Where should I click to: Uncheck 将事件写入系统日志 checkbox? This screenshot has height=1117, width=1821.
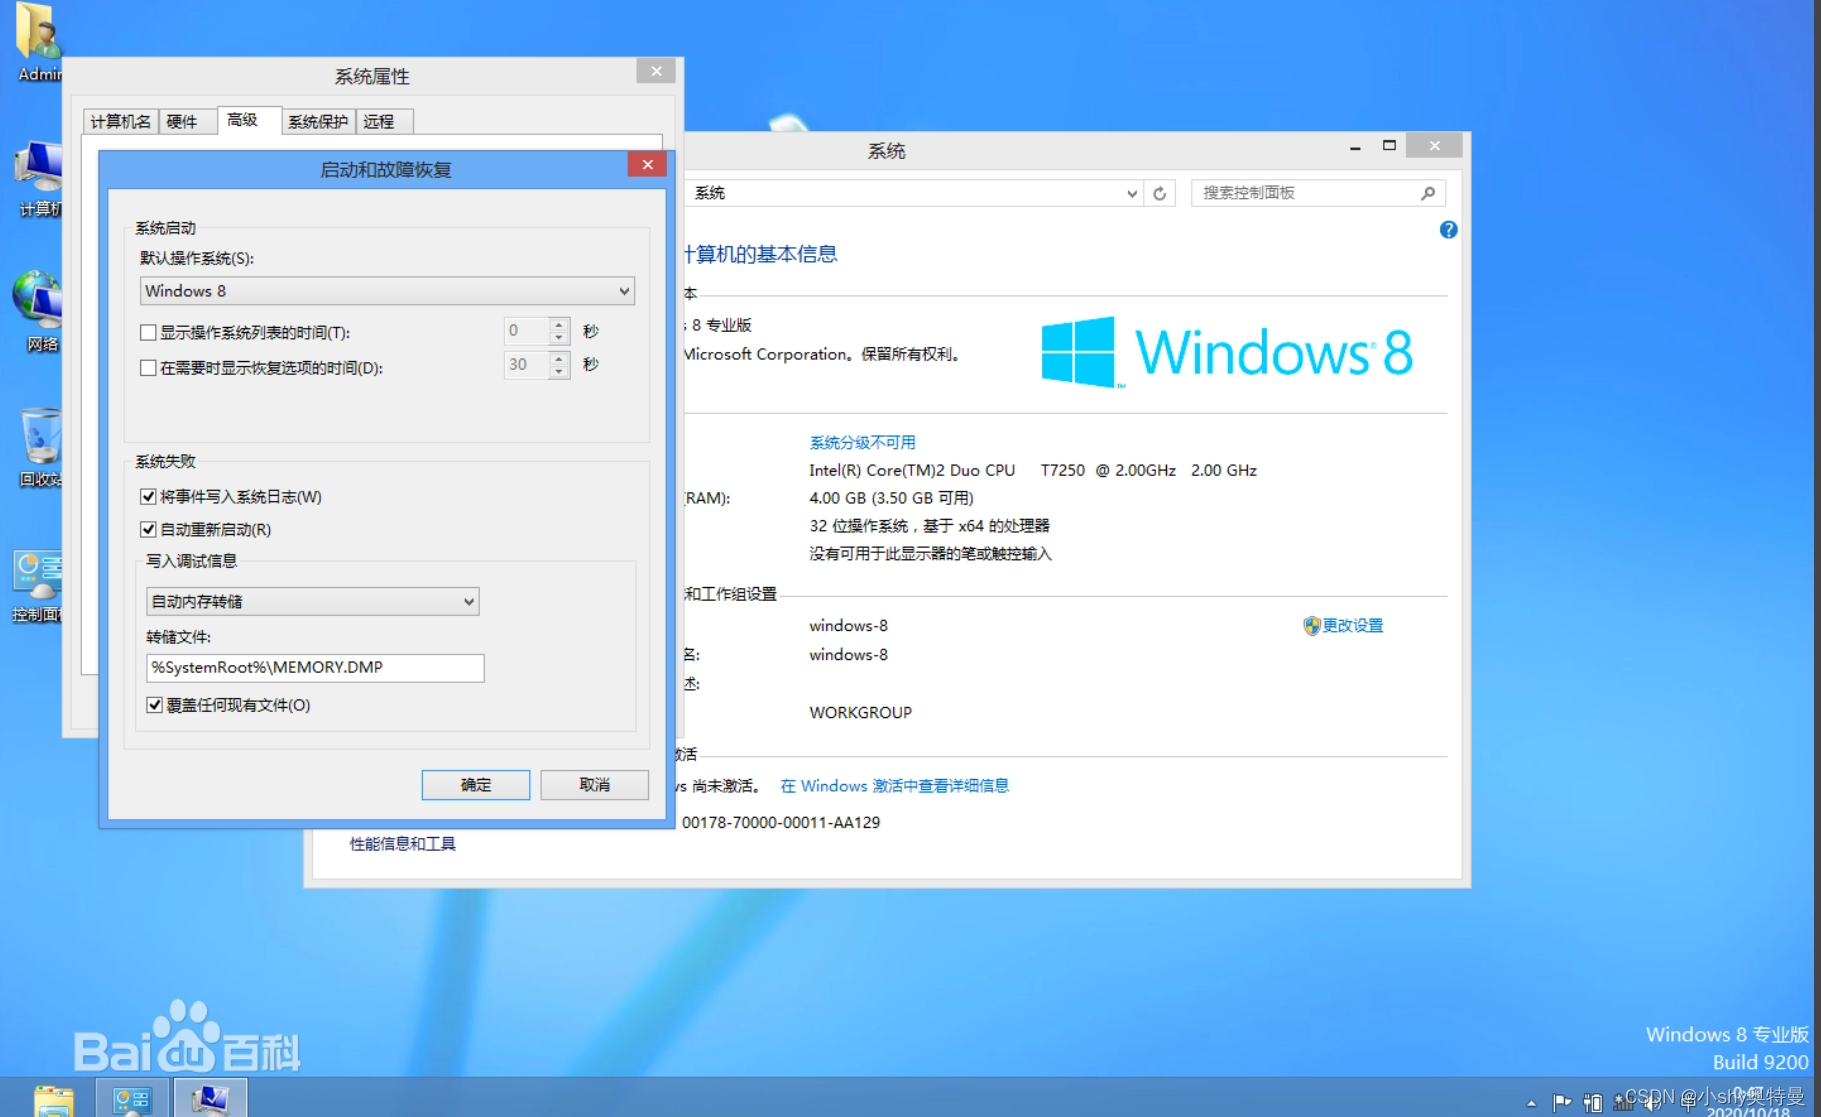tap(148, 496)
